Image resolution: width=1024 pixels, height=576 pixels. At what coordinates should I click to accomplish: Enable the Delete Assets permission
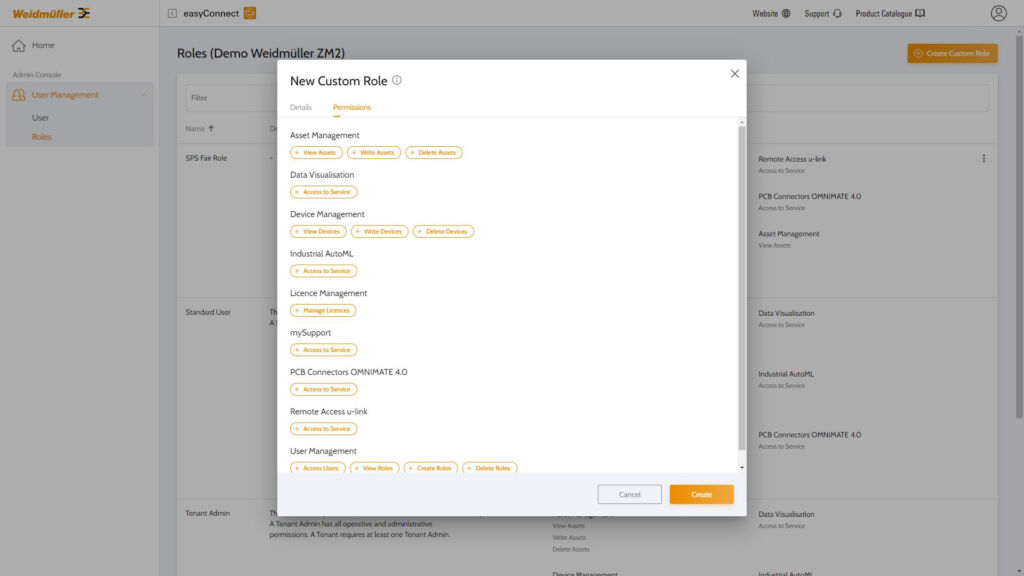point(434,152)
